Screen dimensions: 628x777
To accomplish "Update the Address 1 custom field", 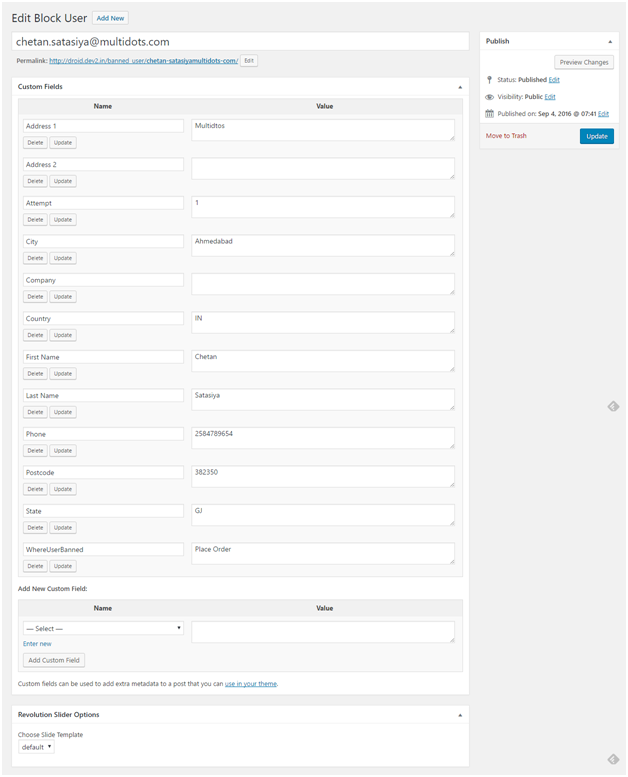I will (x=63, y=143).
